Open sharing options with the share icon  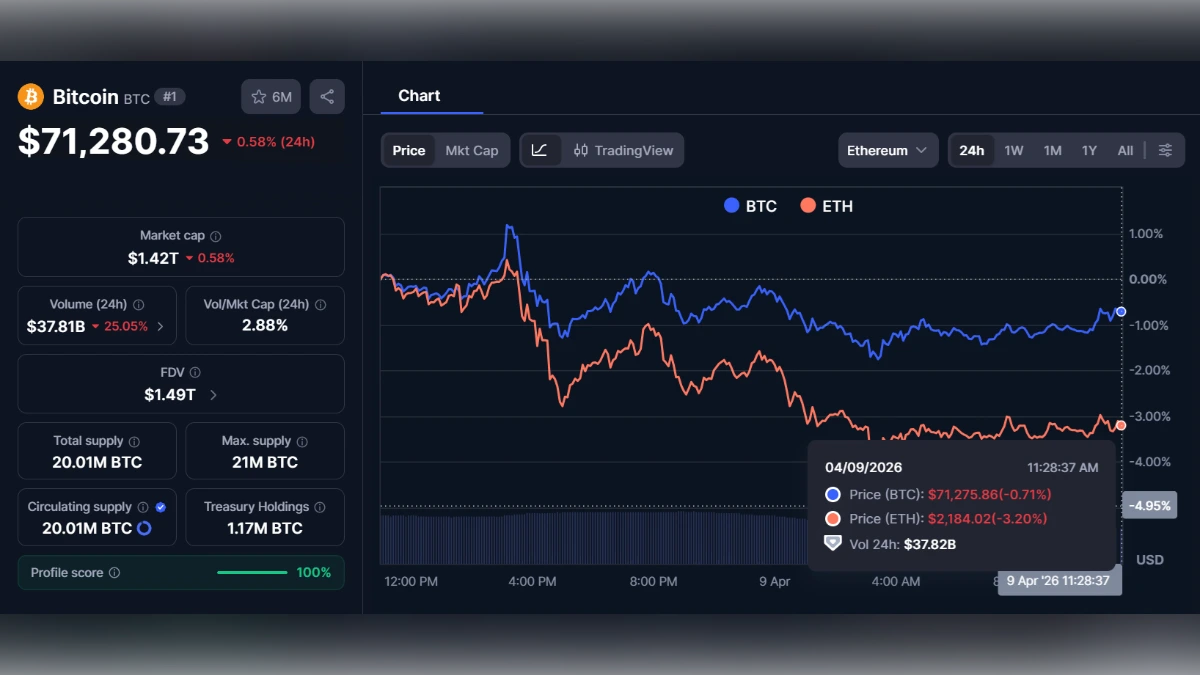pyautogui.click(x=326, y=96)
